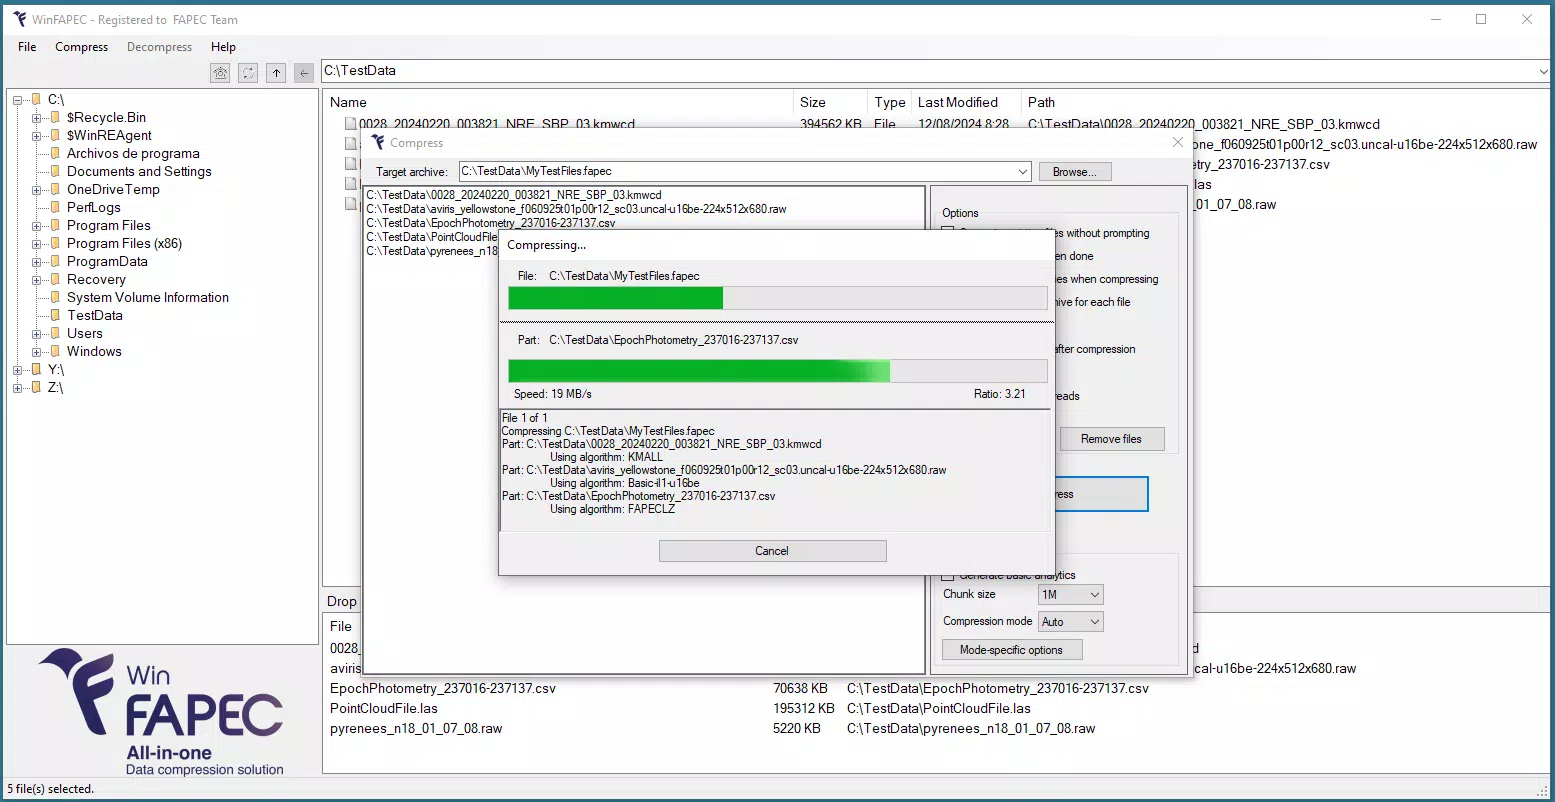The width and height of the screenshot is (1555, 802).
Task: Click the refresh icon in the navigation toolbar
Action: [249, 73]
